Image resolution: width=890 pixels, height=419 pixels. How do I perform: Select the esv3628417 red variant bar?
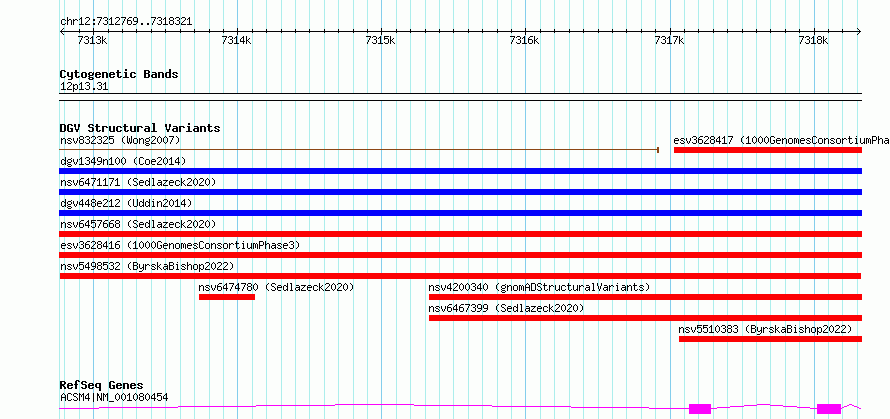768,150
